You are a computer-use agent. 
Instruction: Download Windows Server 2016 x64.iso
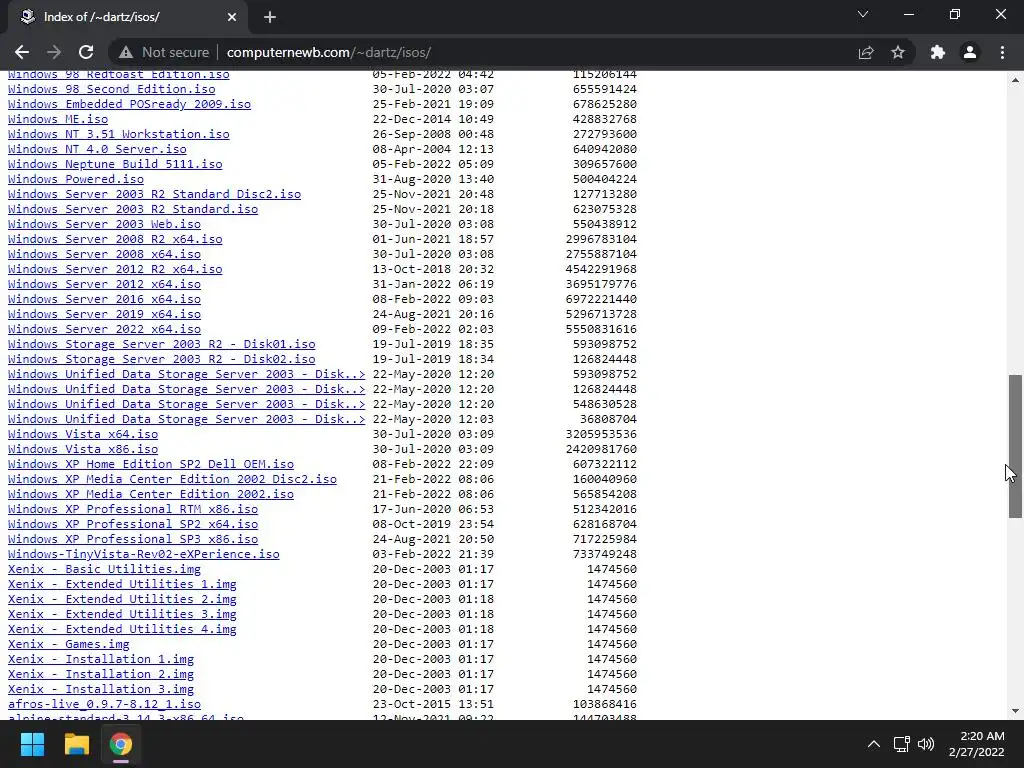click(104, 299)
